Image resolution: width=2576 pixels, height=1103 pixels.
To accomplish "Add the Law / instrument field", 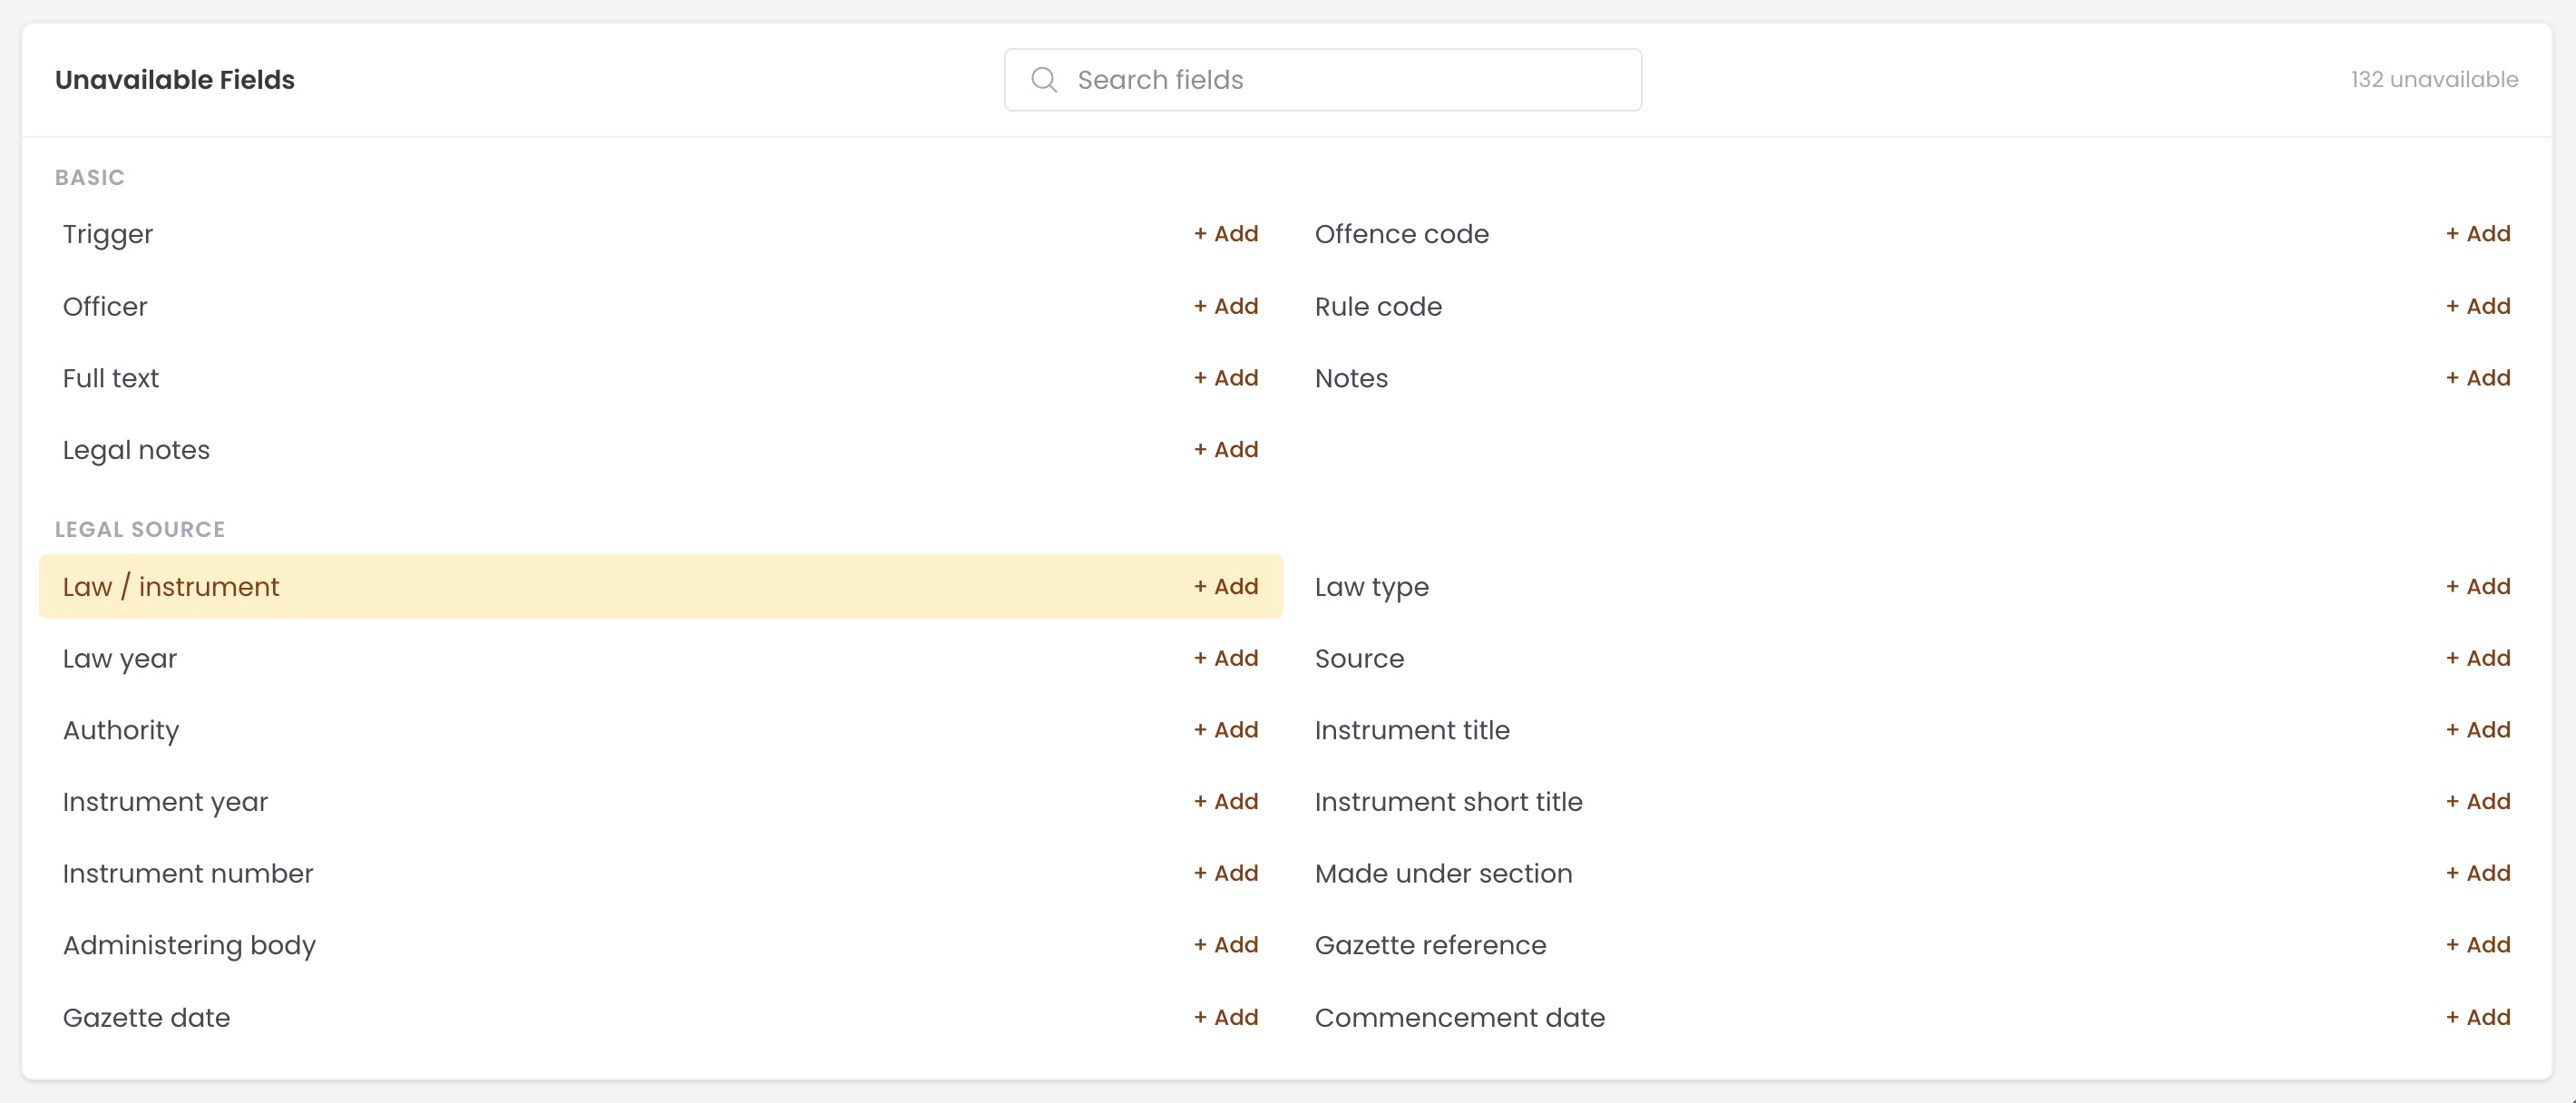I will tap(1226, 587).
